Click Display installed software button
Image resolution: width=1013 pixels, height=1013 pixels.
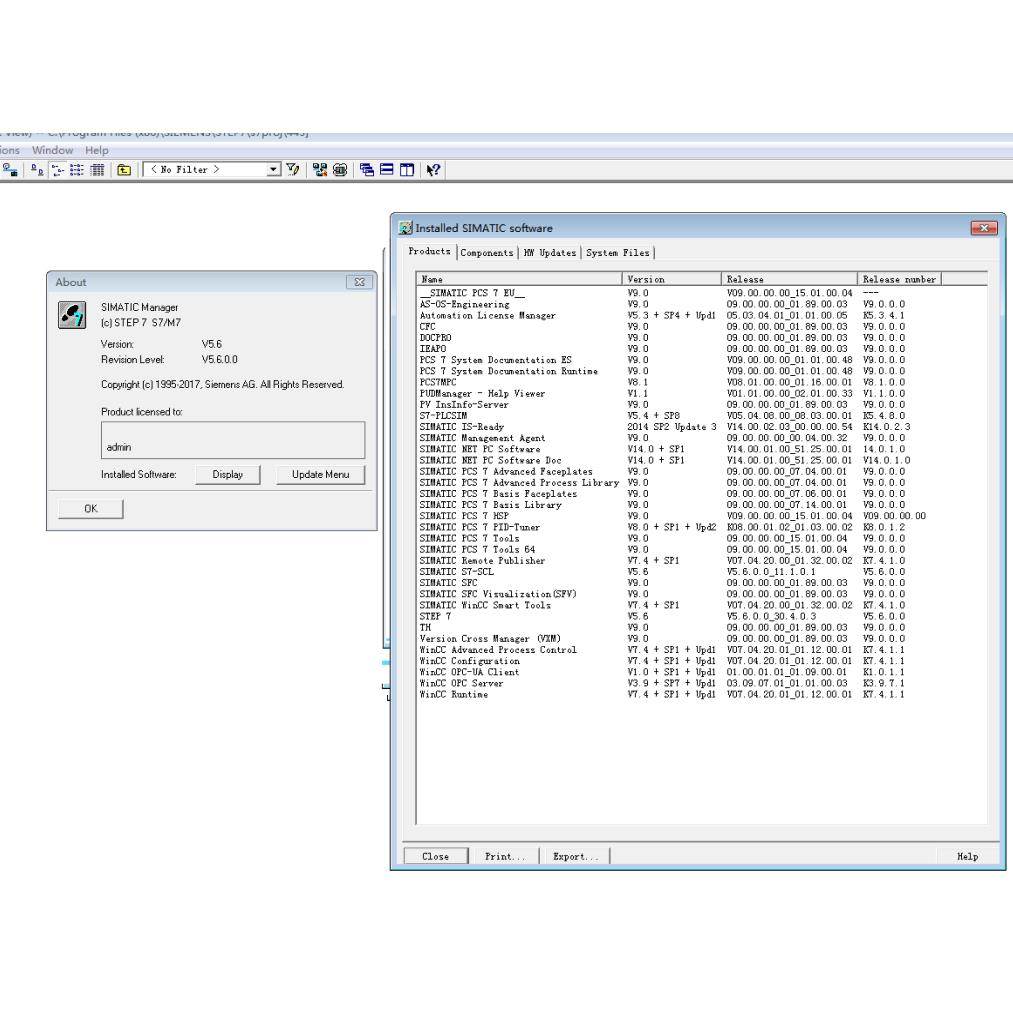[227, 475]
